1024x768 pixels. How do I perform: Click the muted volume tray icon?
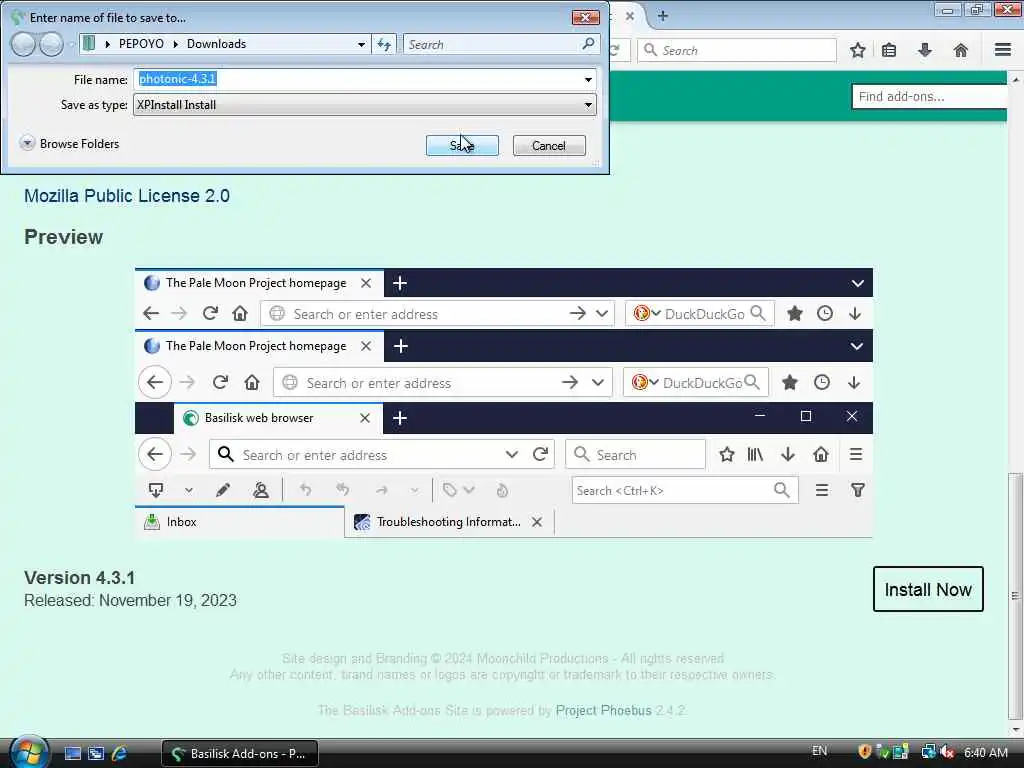click(x=947, y=752)
